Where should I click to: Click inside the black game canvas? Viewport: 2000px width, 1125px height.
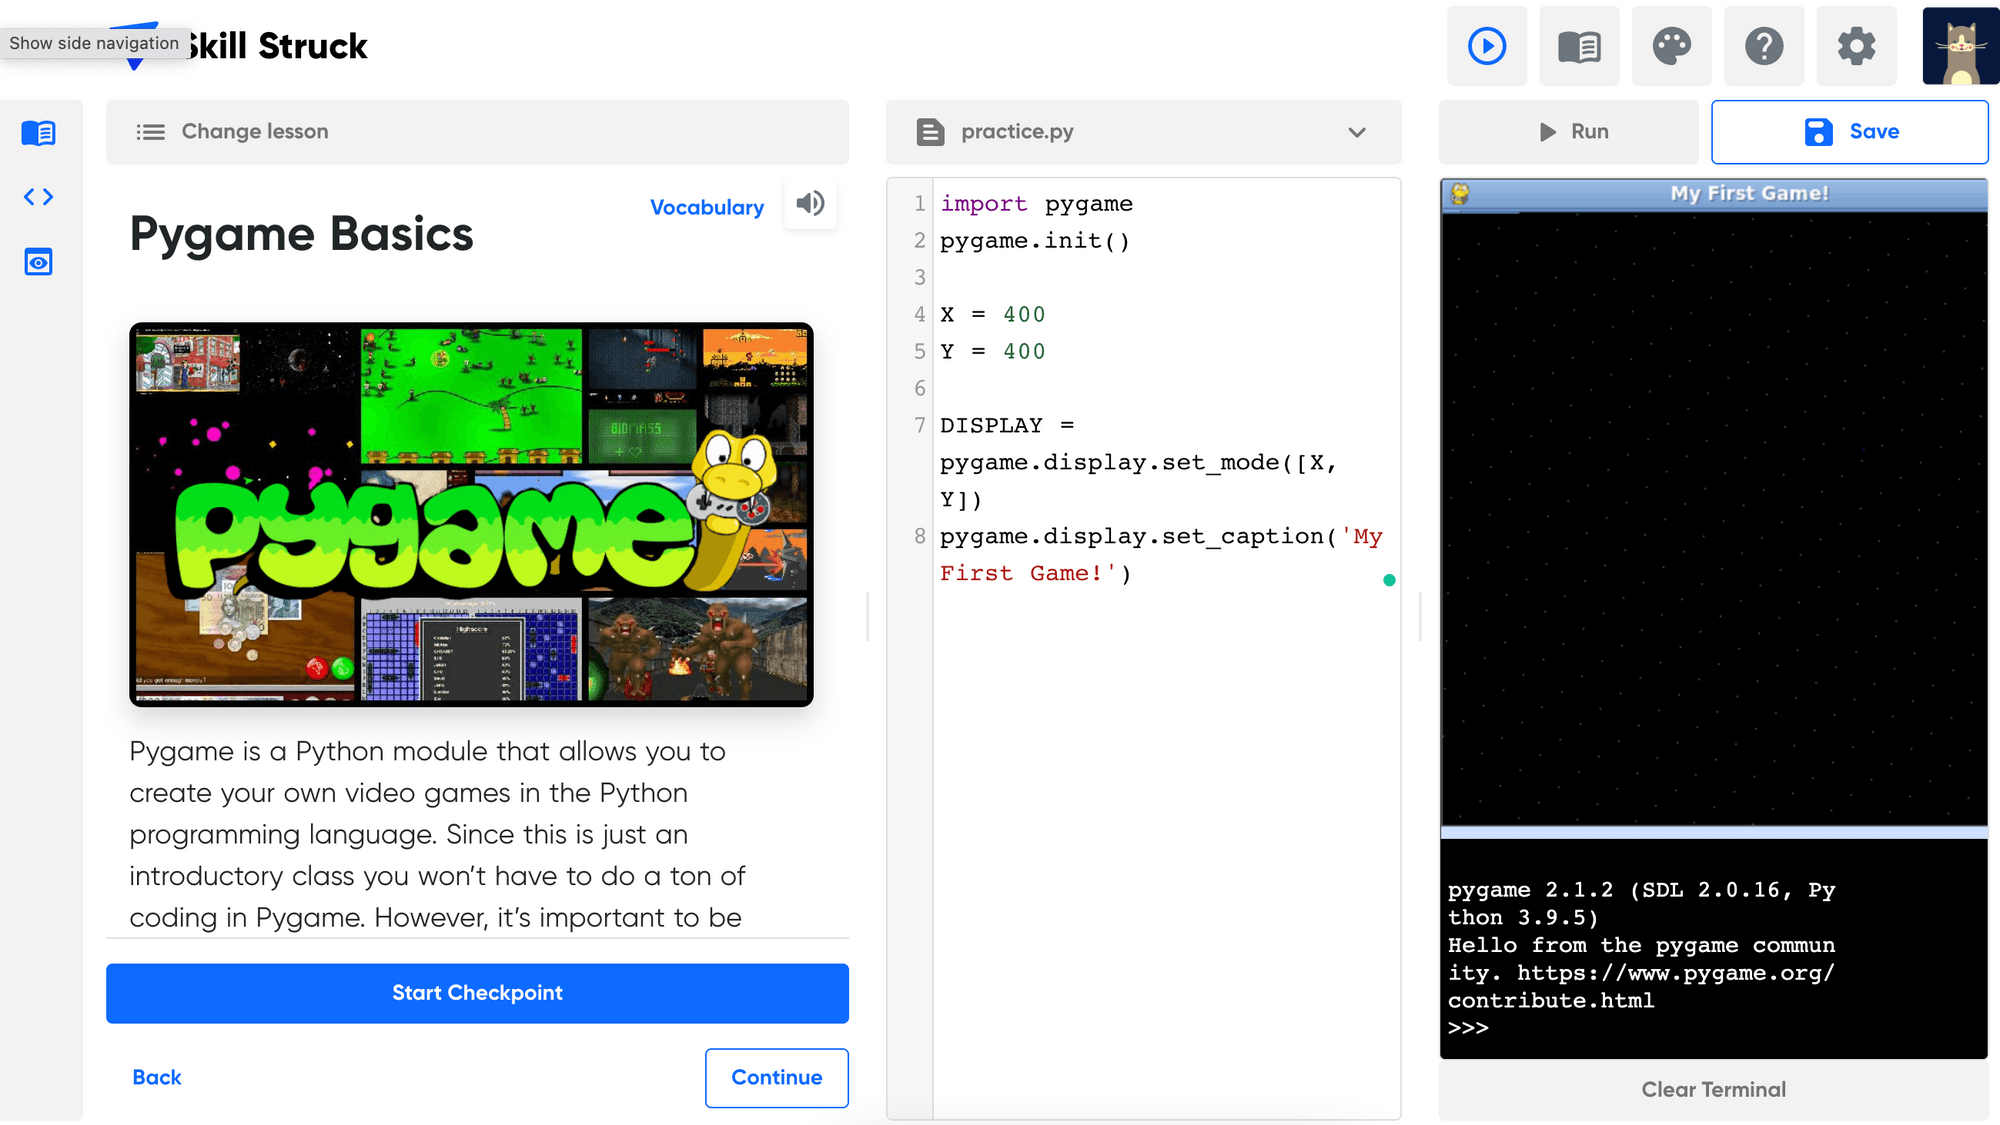point(1713,518)
